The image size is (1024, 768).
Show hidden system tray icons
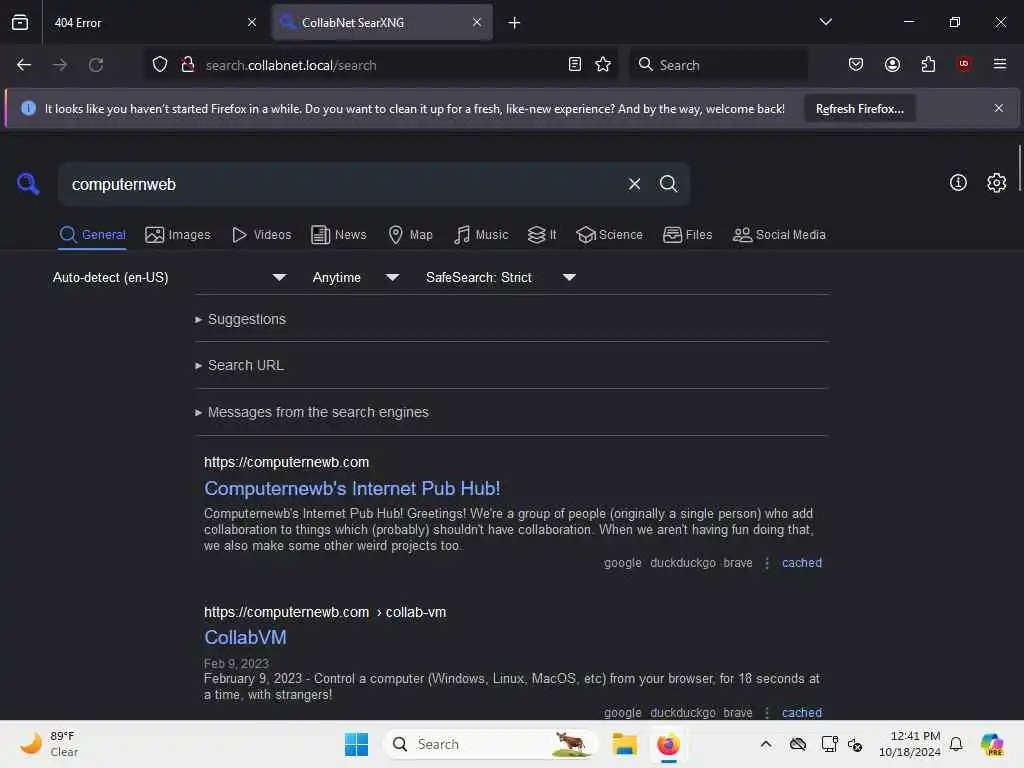pyautogui.click(x=766, y=744)
